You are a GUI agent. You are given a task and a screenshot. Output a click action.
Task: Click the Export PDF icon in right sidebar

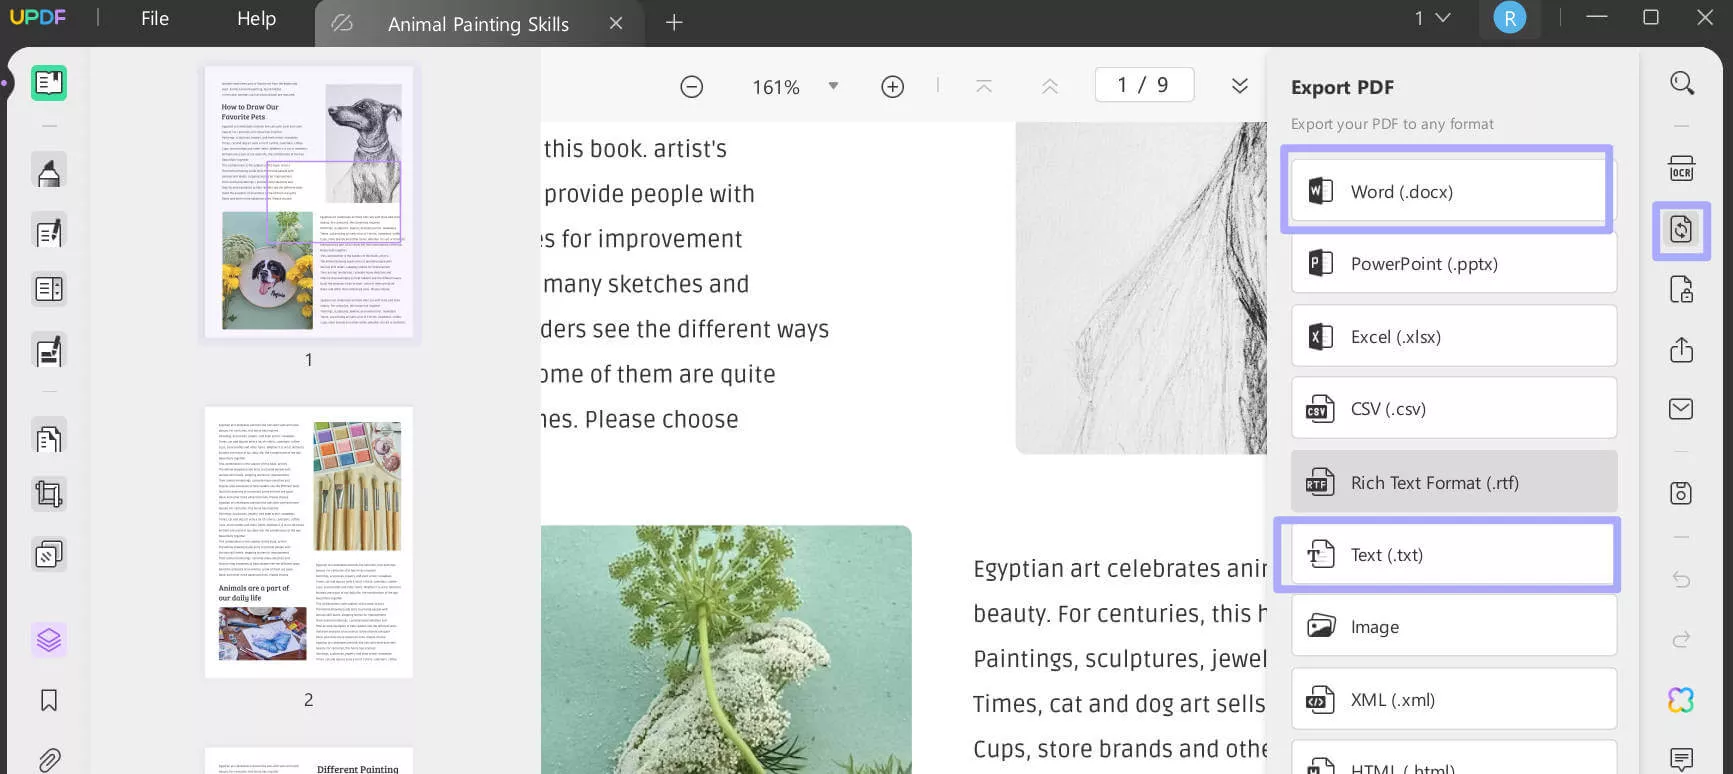pos(1682,230)
